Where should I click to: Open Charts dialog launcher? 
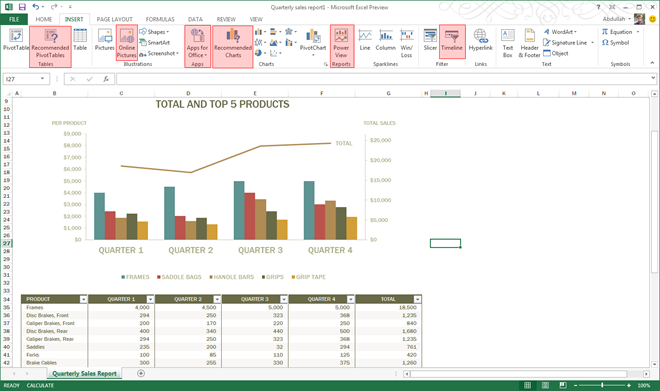325,64
